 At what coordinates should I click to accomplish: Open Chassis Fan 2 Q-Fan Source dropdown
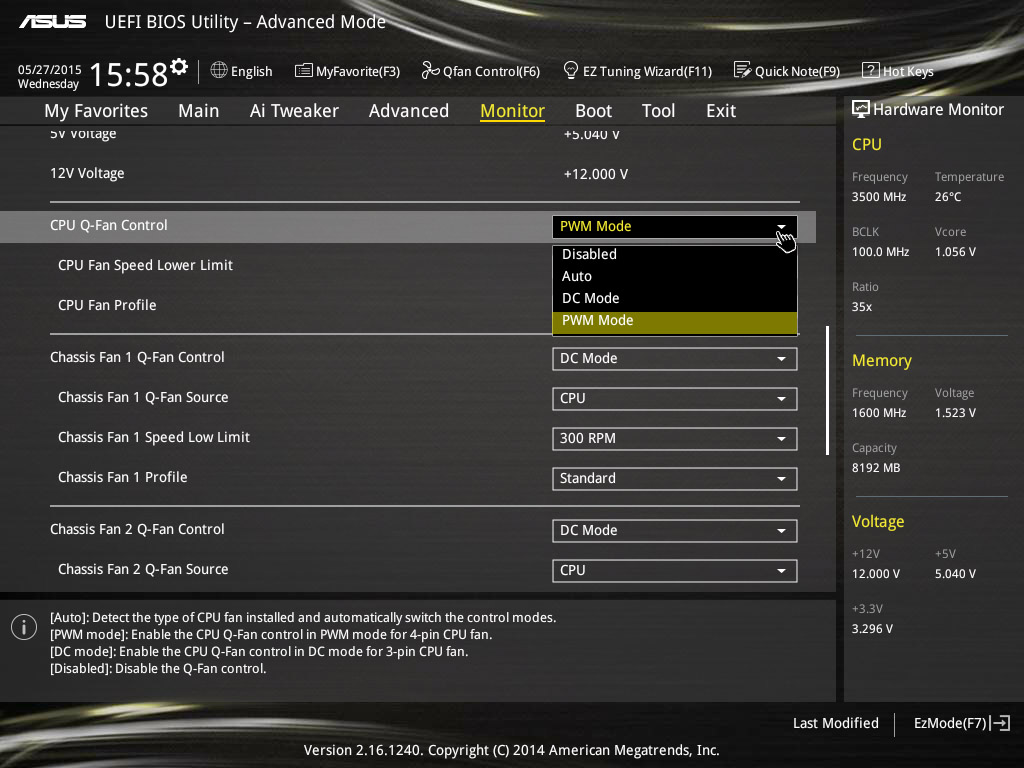[x=675, y=570]
